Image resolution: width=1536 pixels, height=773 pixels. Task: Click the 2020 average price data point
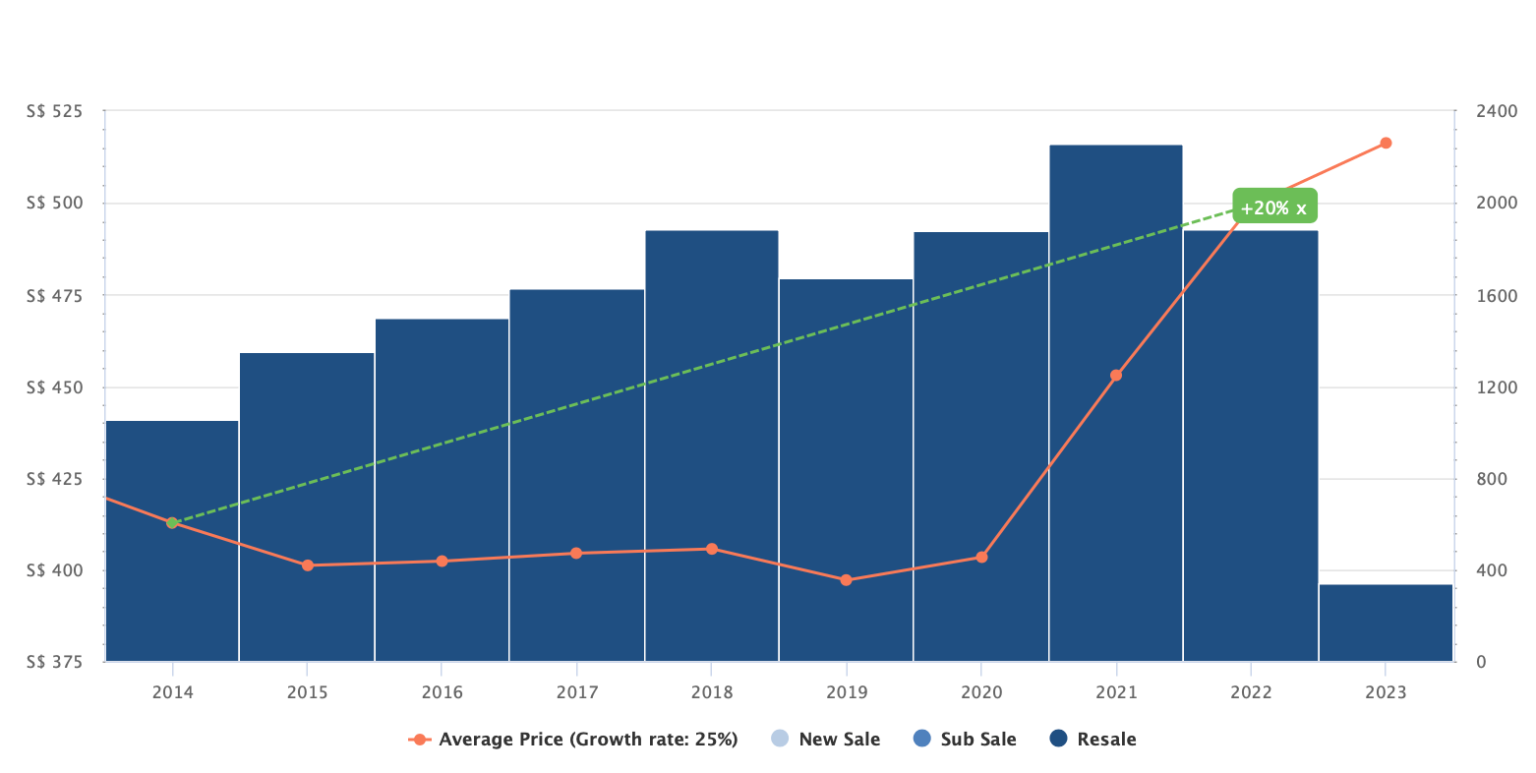[x=981, y=557]
